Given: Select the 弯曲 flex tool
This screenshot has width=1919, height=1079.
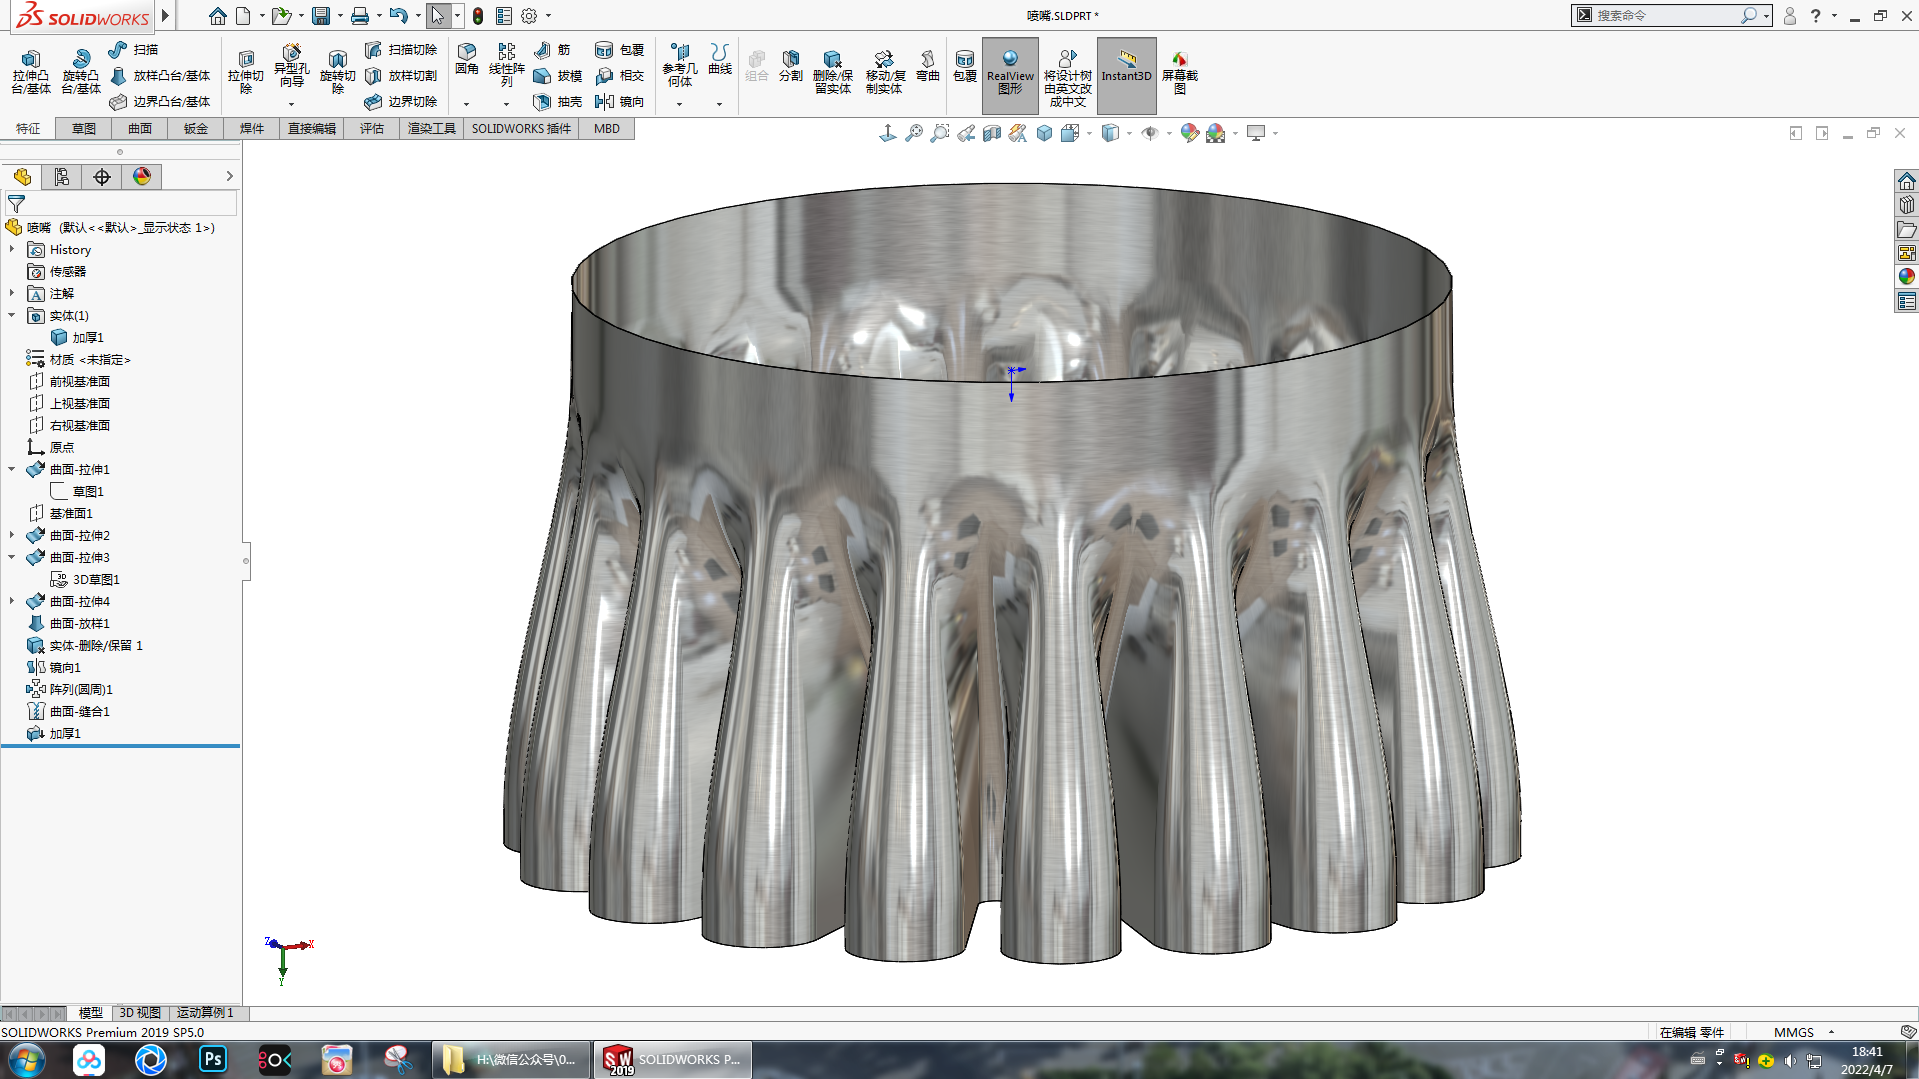Looking at the screenshot, I should [x=928, y=66].
